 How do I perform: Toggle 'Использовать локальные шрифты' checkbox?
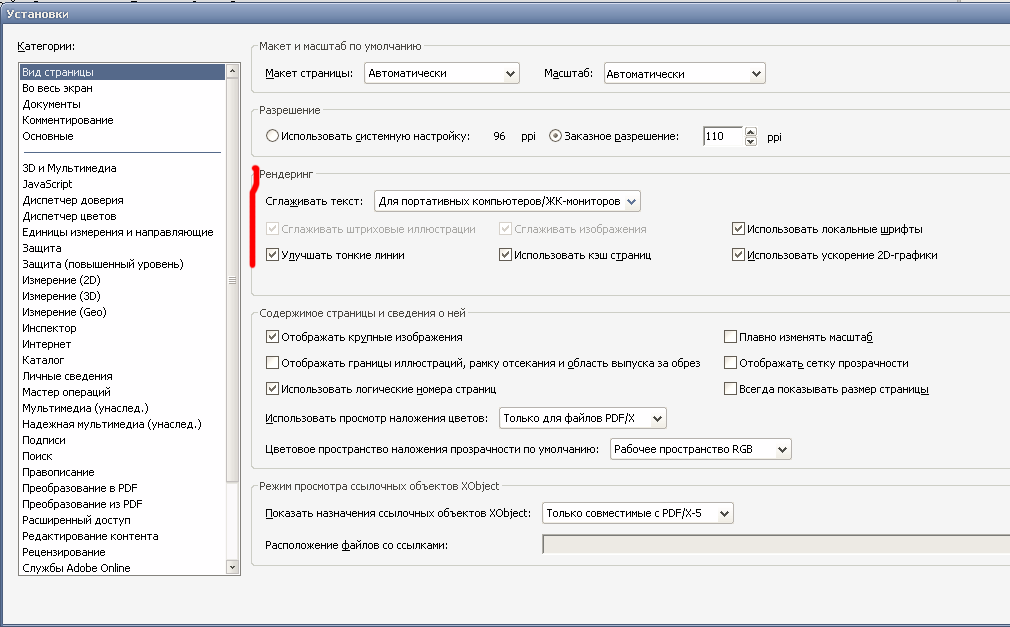point(738,229)
